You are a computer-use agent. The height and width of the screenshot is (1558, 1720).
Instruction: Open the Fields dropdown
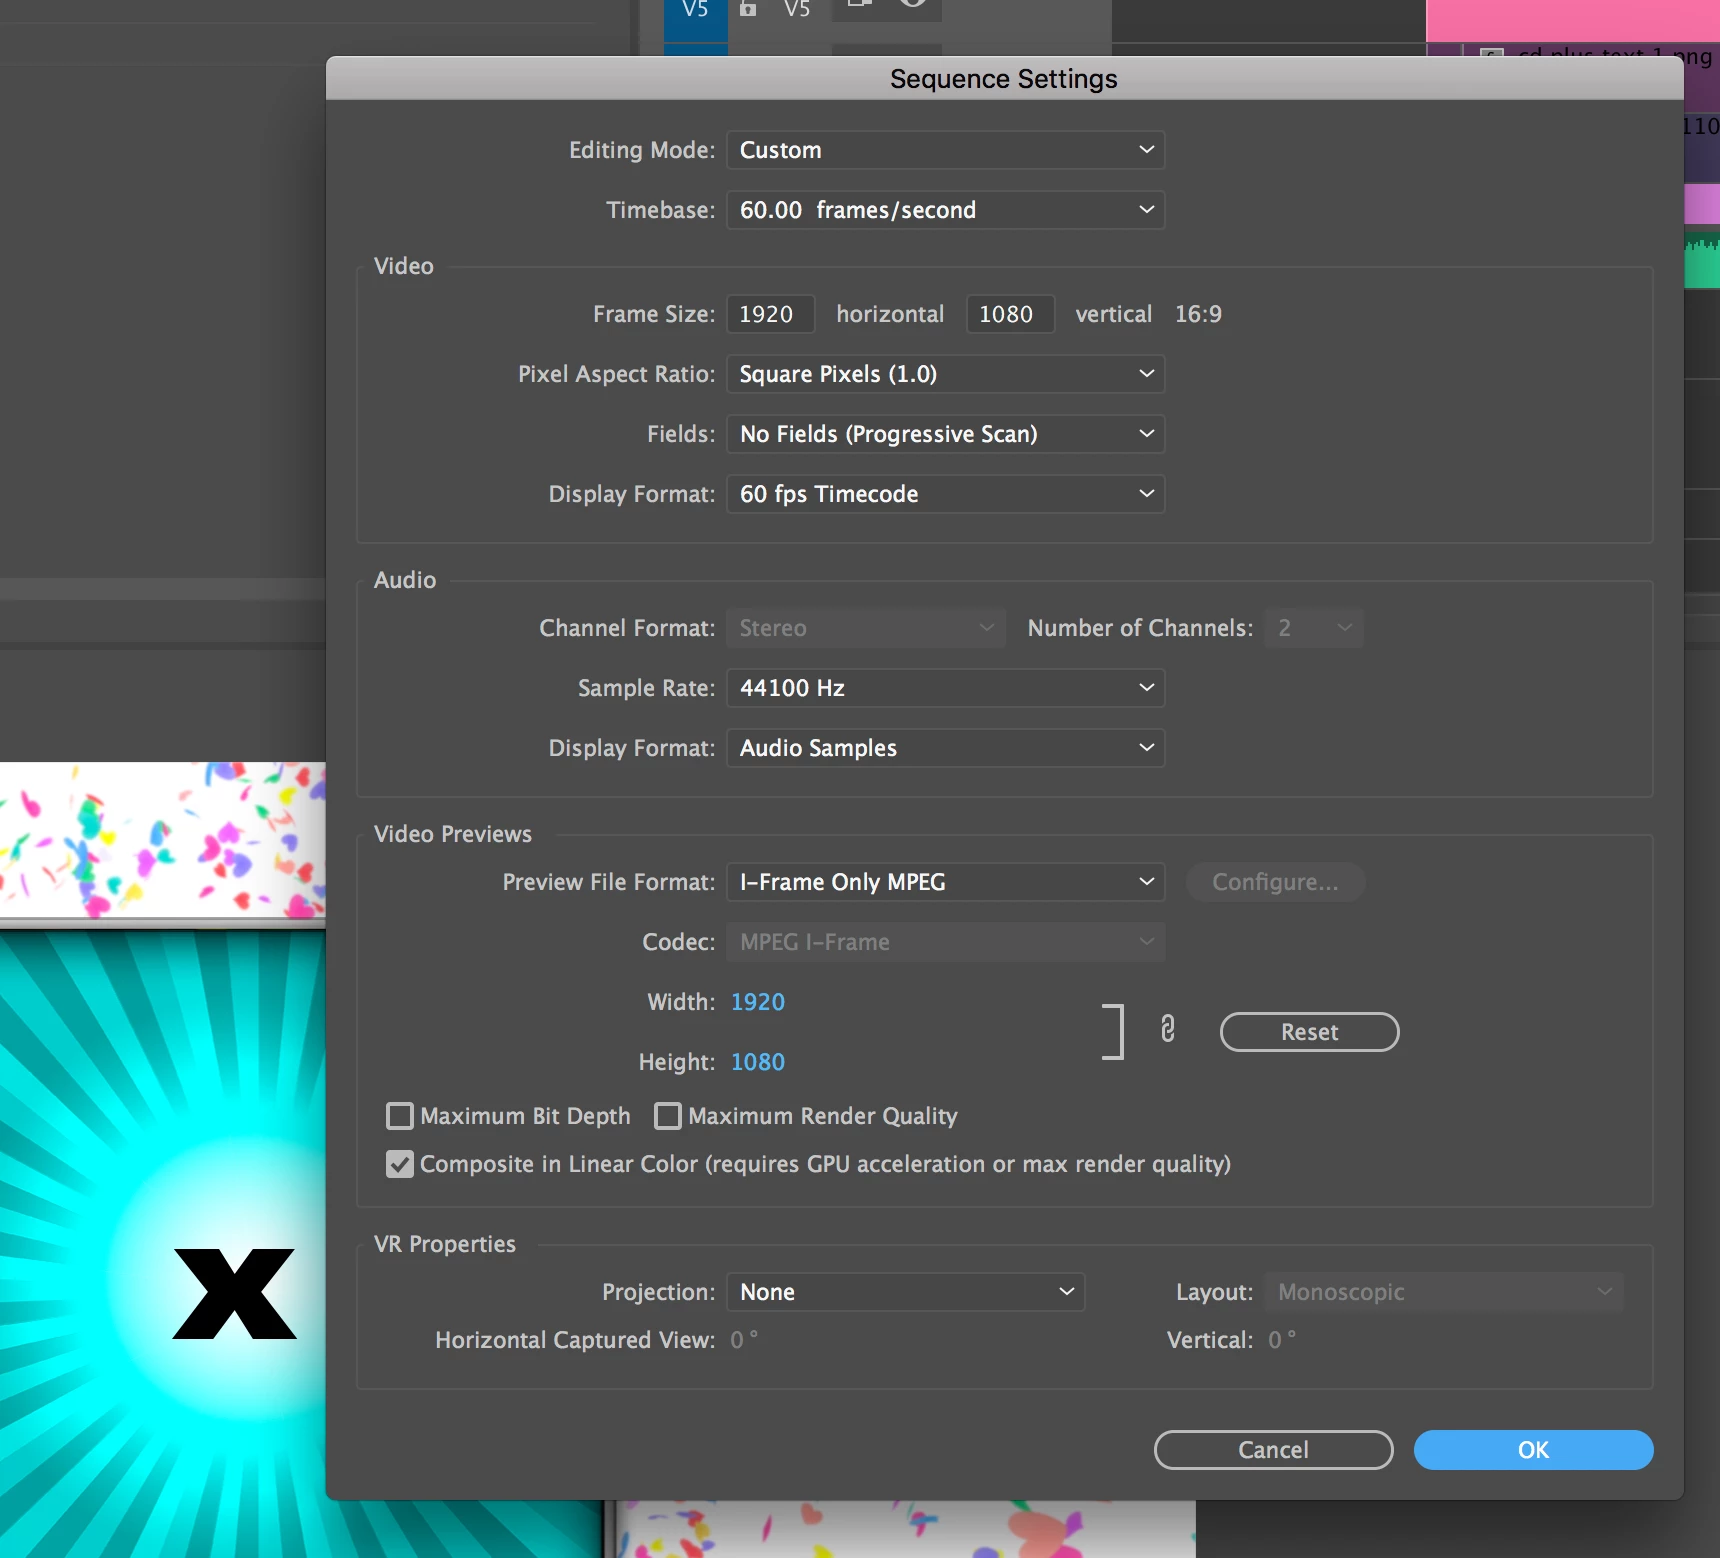tap(946, 434)
